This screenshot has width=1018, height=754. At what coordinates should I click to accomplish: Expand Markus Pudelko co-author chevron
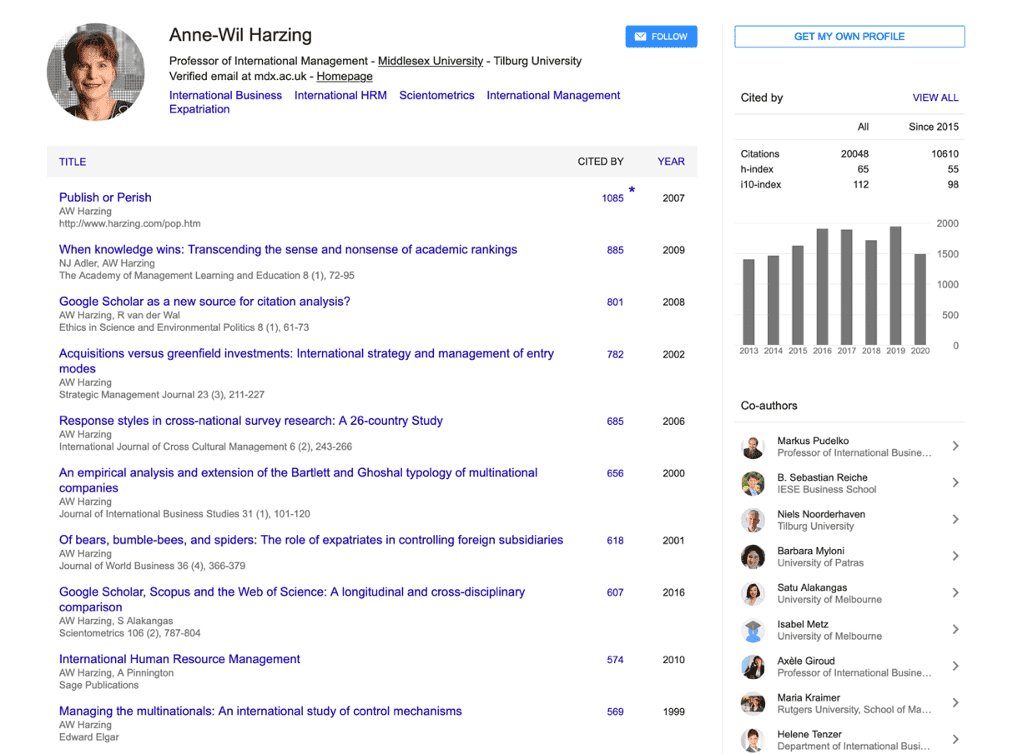point(956,446)
